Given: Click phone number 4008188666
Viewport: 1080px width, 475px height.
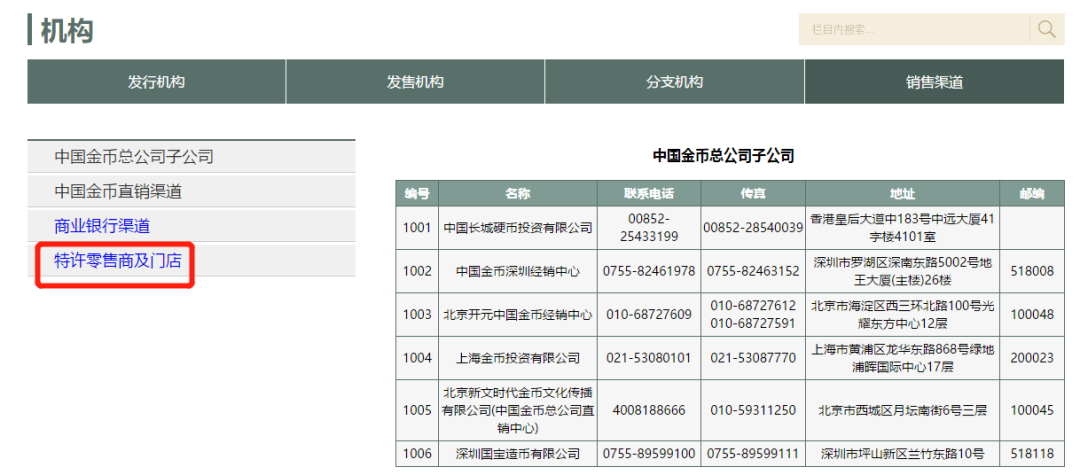Looking at the screenshot, I should 649,410.
